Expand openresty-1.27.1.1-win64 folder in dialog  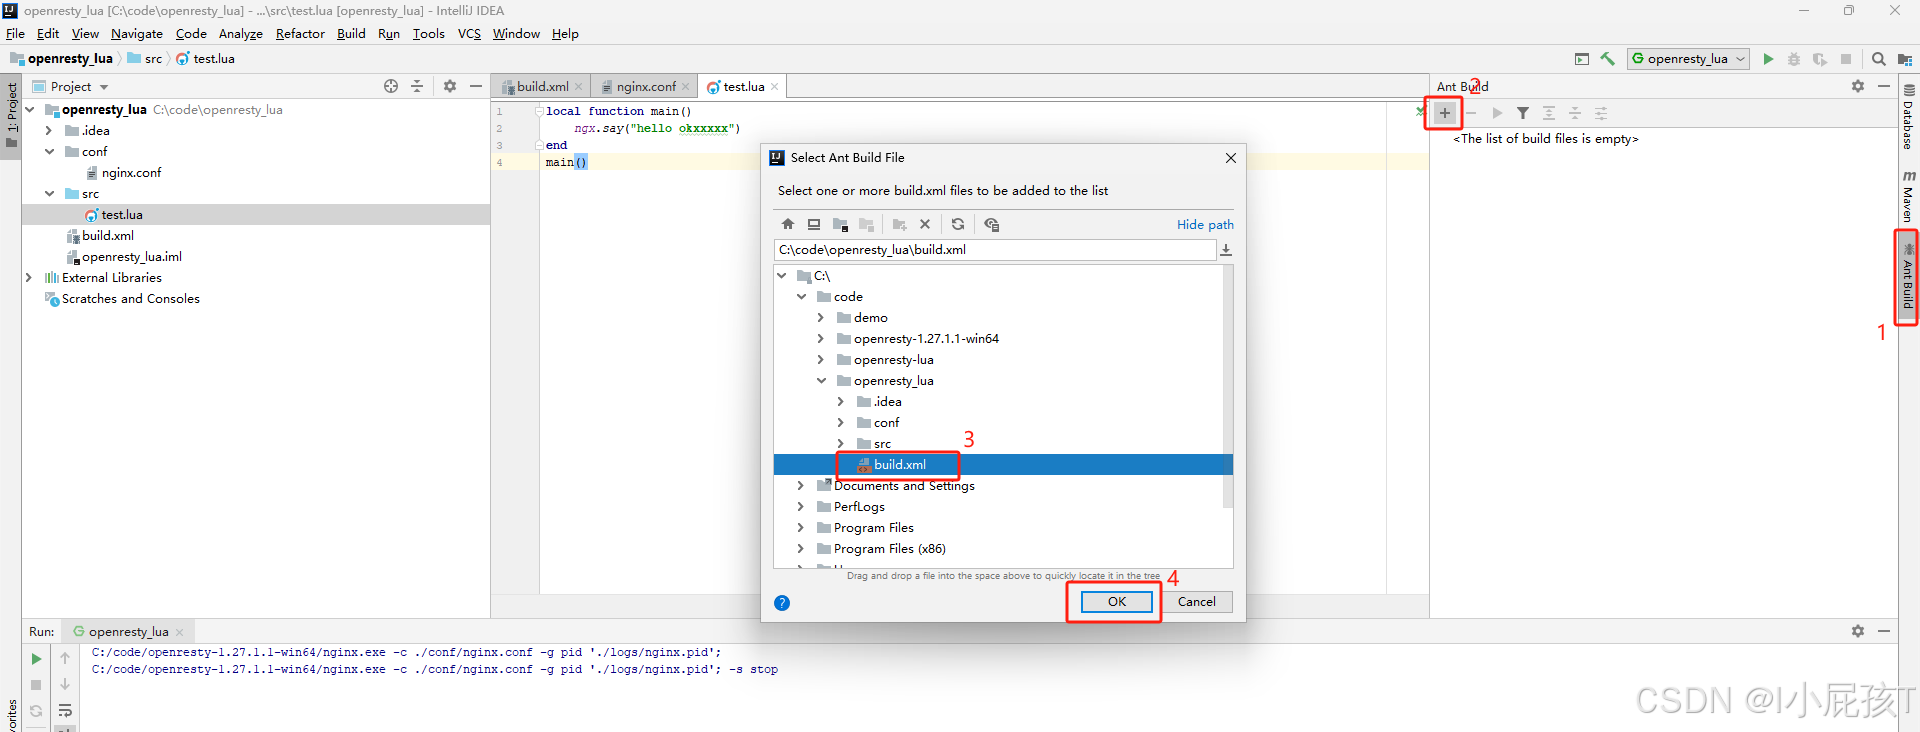point(821,339)
